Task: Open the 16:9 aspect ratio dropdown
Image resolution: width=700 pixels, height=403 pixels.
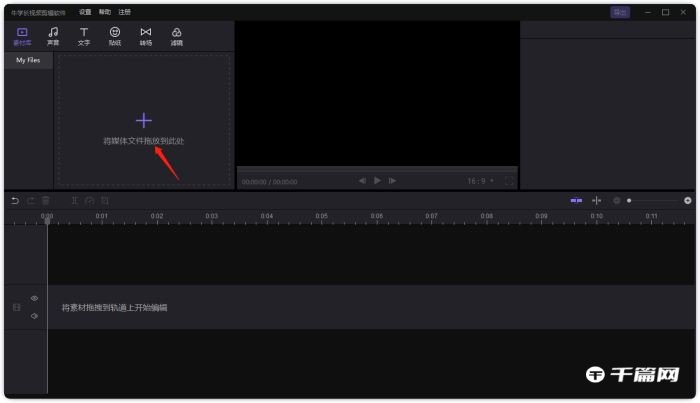Action: 480,181
